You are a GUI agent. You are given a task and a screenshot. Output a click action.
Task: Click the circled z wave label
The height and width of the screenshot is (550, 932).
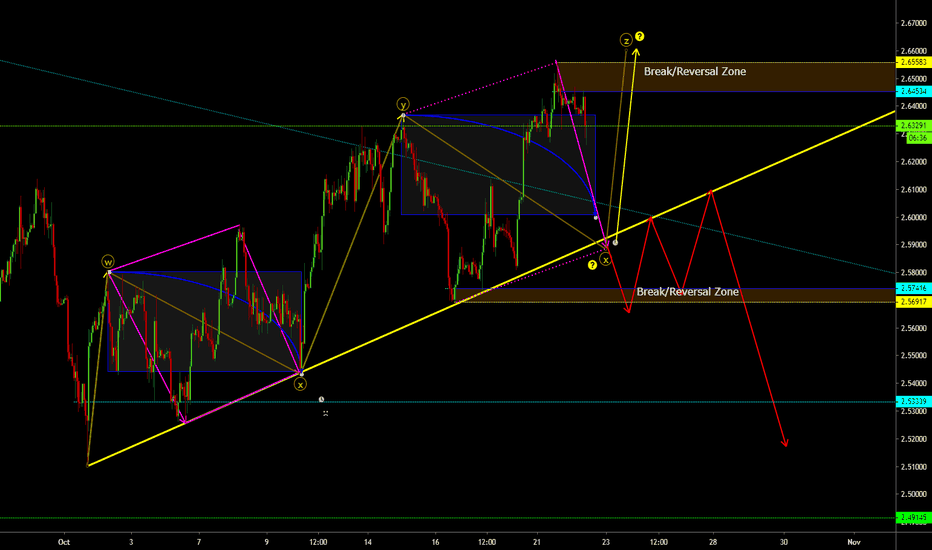click(x=626, y=40)
